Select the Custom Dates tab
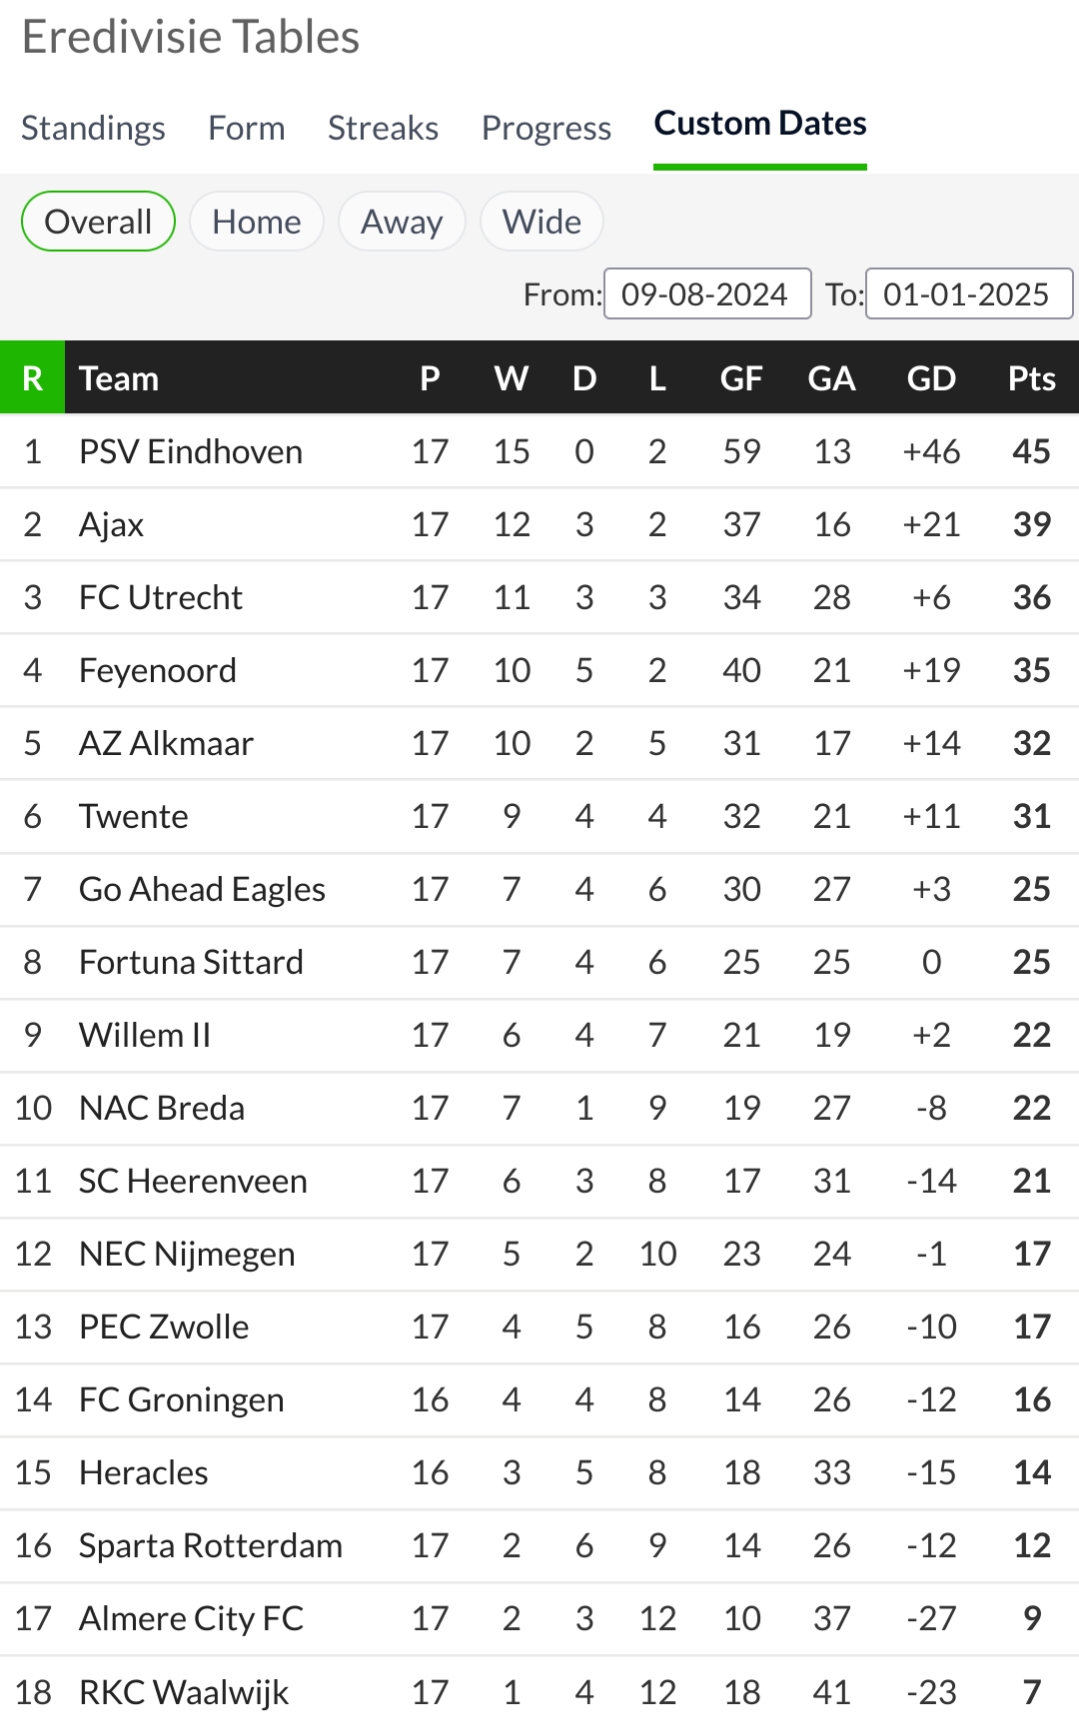Image resolution: width=1079 pixels, height=1735 pixels. (760, 124)
